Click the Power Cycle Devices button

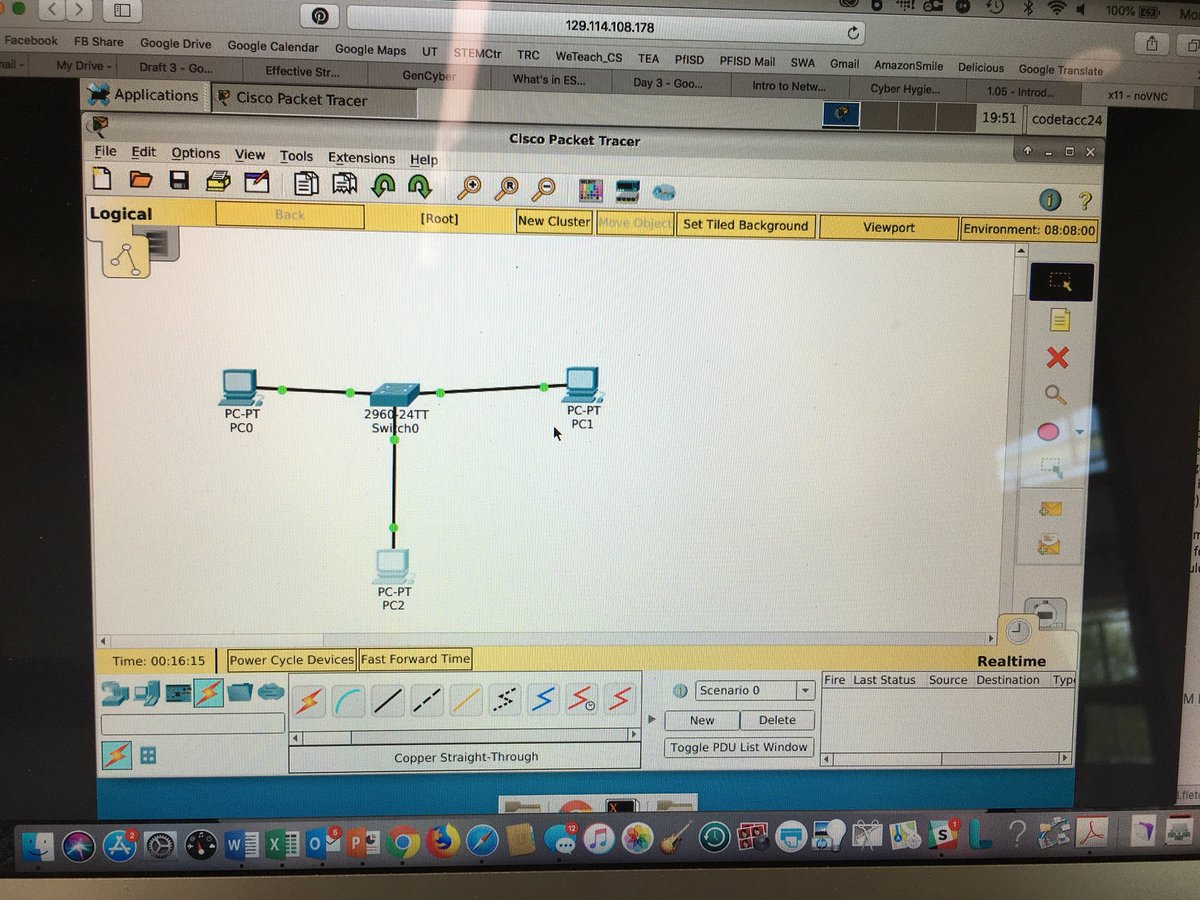(x=291, y=660)
